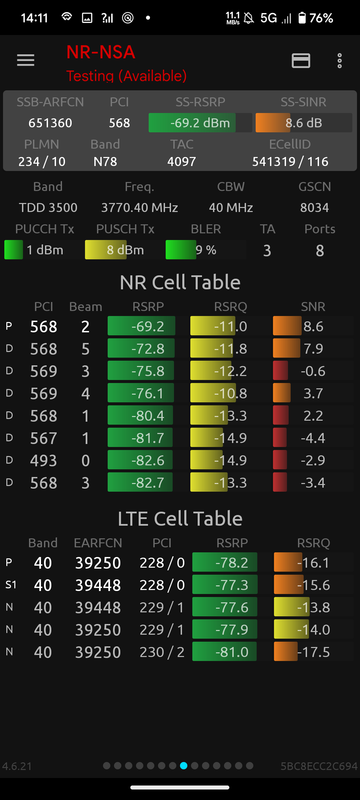Tap the SNR bar showing -3.4

(313, 482)
